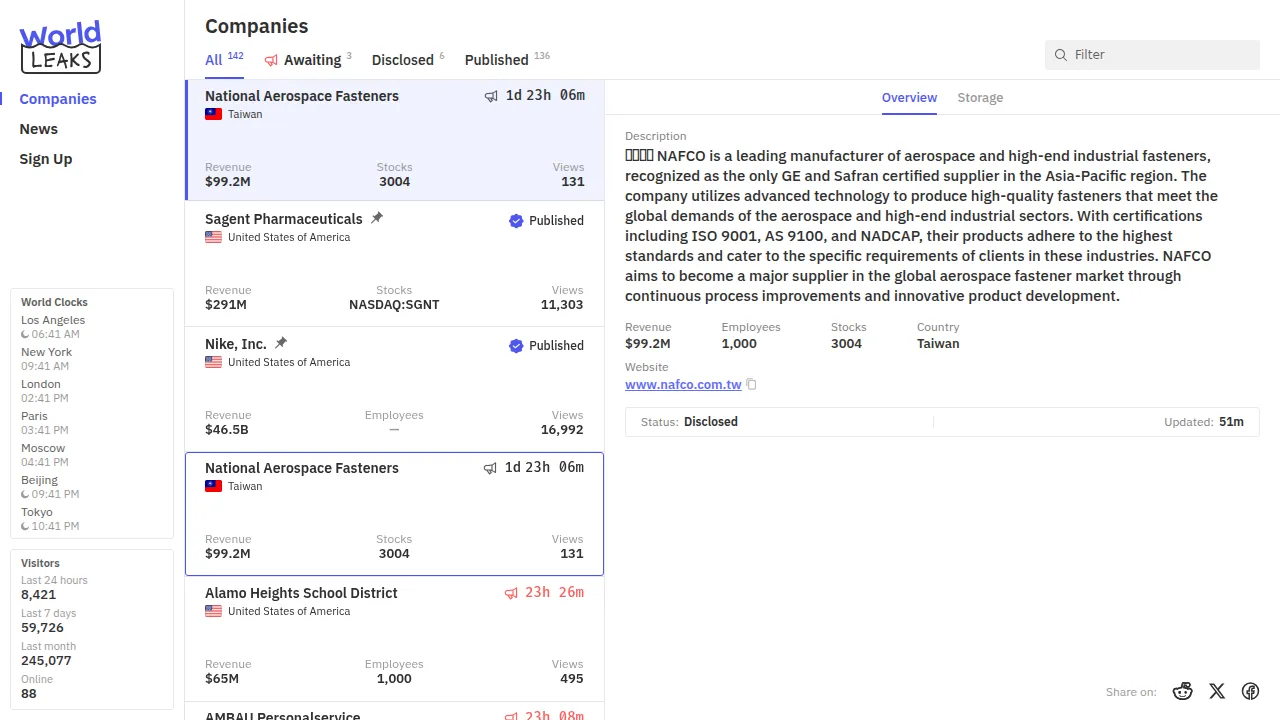
Task: Click the pin icon next to Nike, Inc.
Action: pos(281,343)
